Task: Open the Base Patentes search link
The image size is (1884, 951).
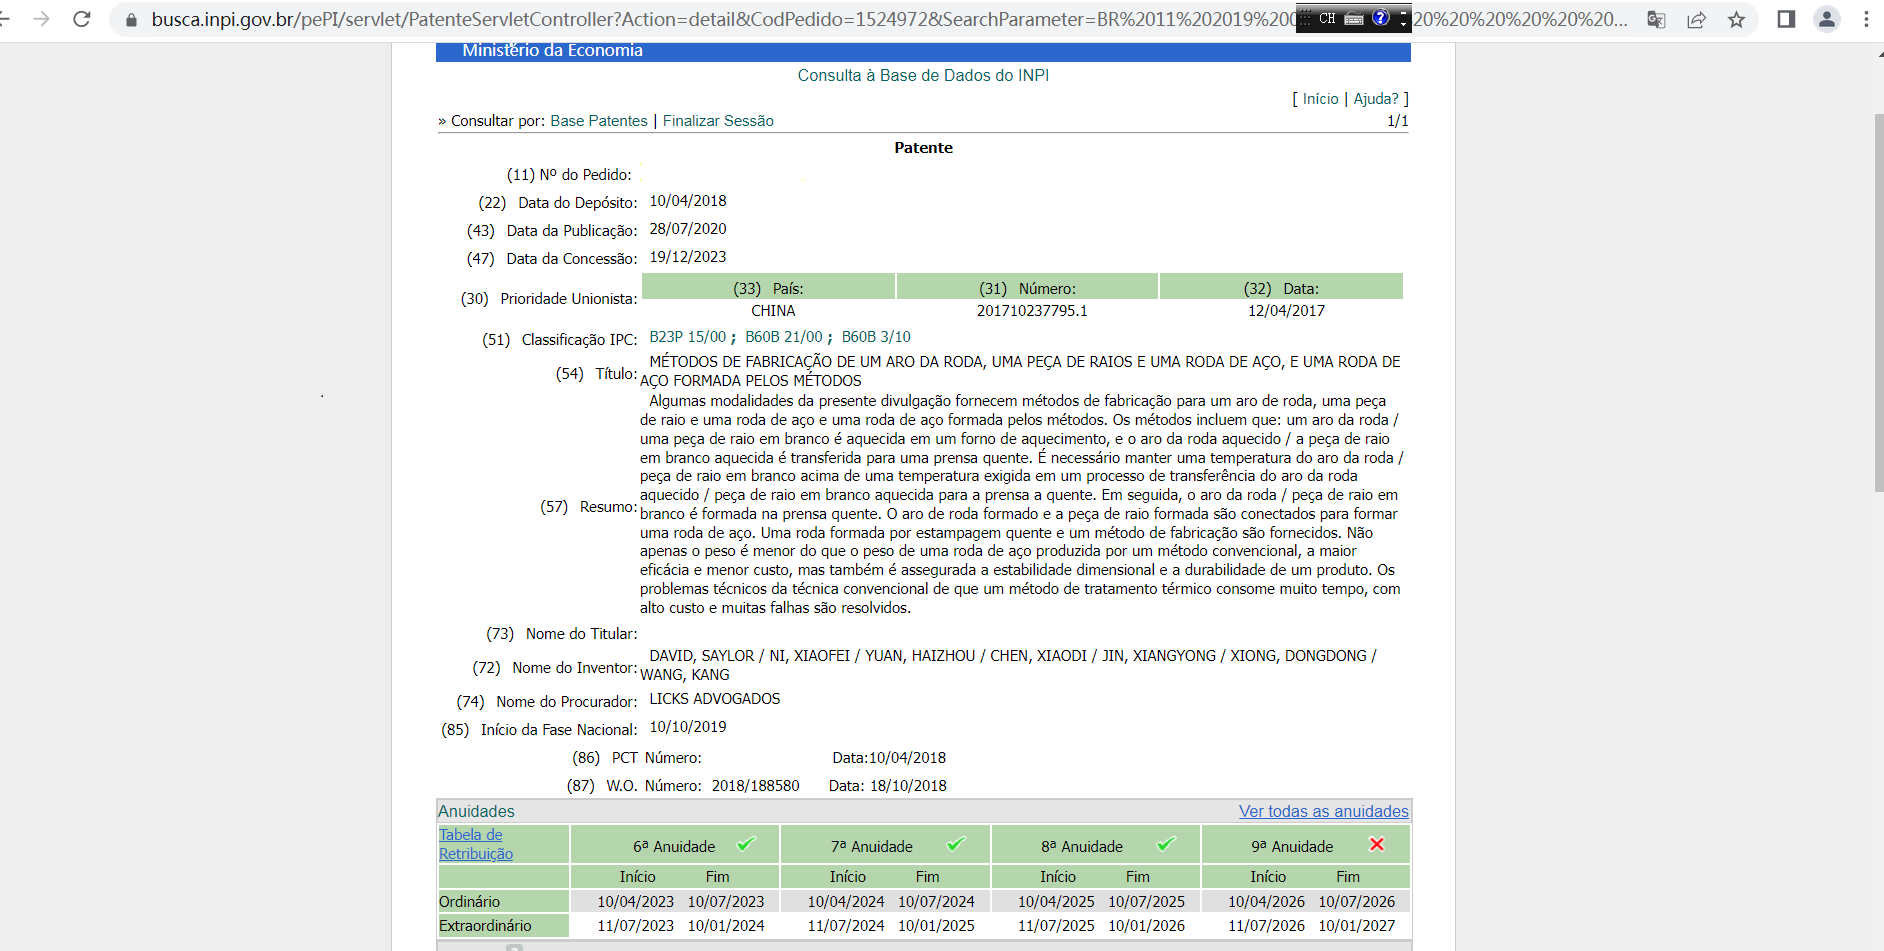Action: (598, 121)
